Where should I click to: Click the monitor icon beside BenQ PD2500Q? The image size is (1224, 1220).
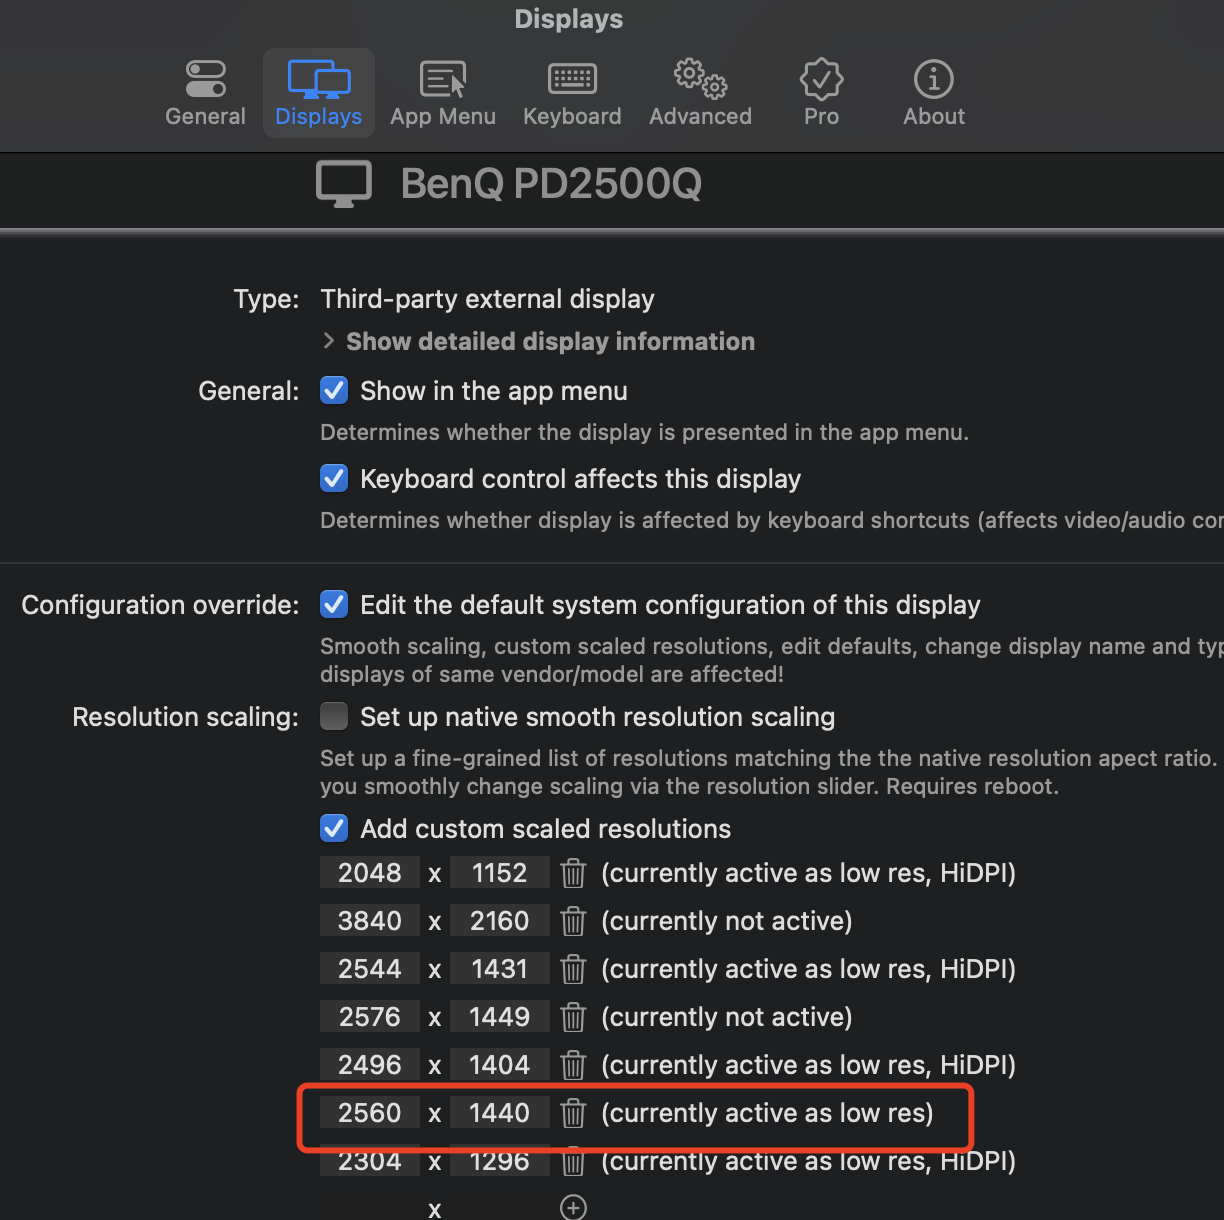coord(343,183)
